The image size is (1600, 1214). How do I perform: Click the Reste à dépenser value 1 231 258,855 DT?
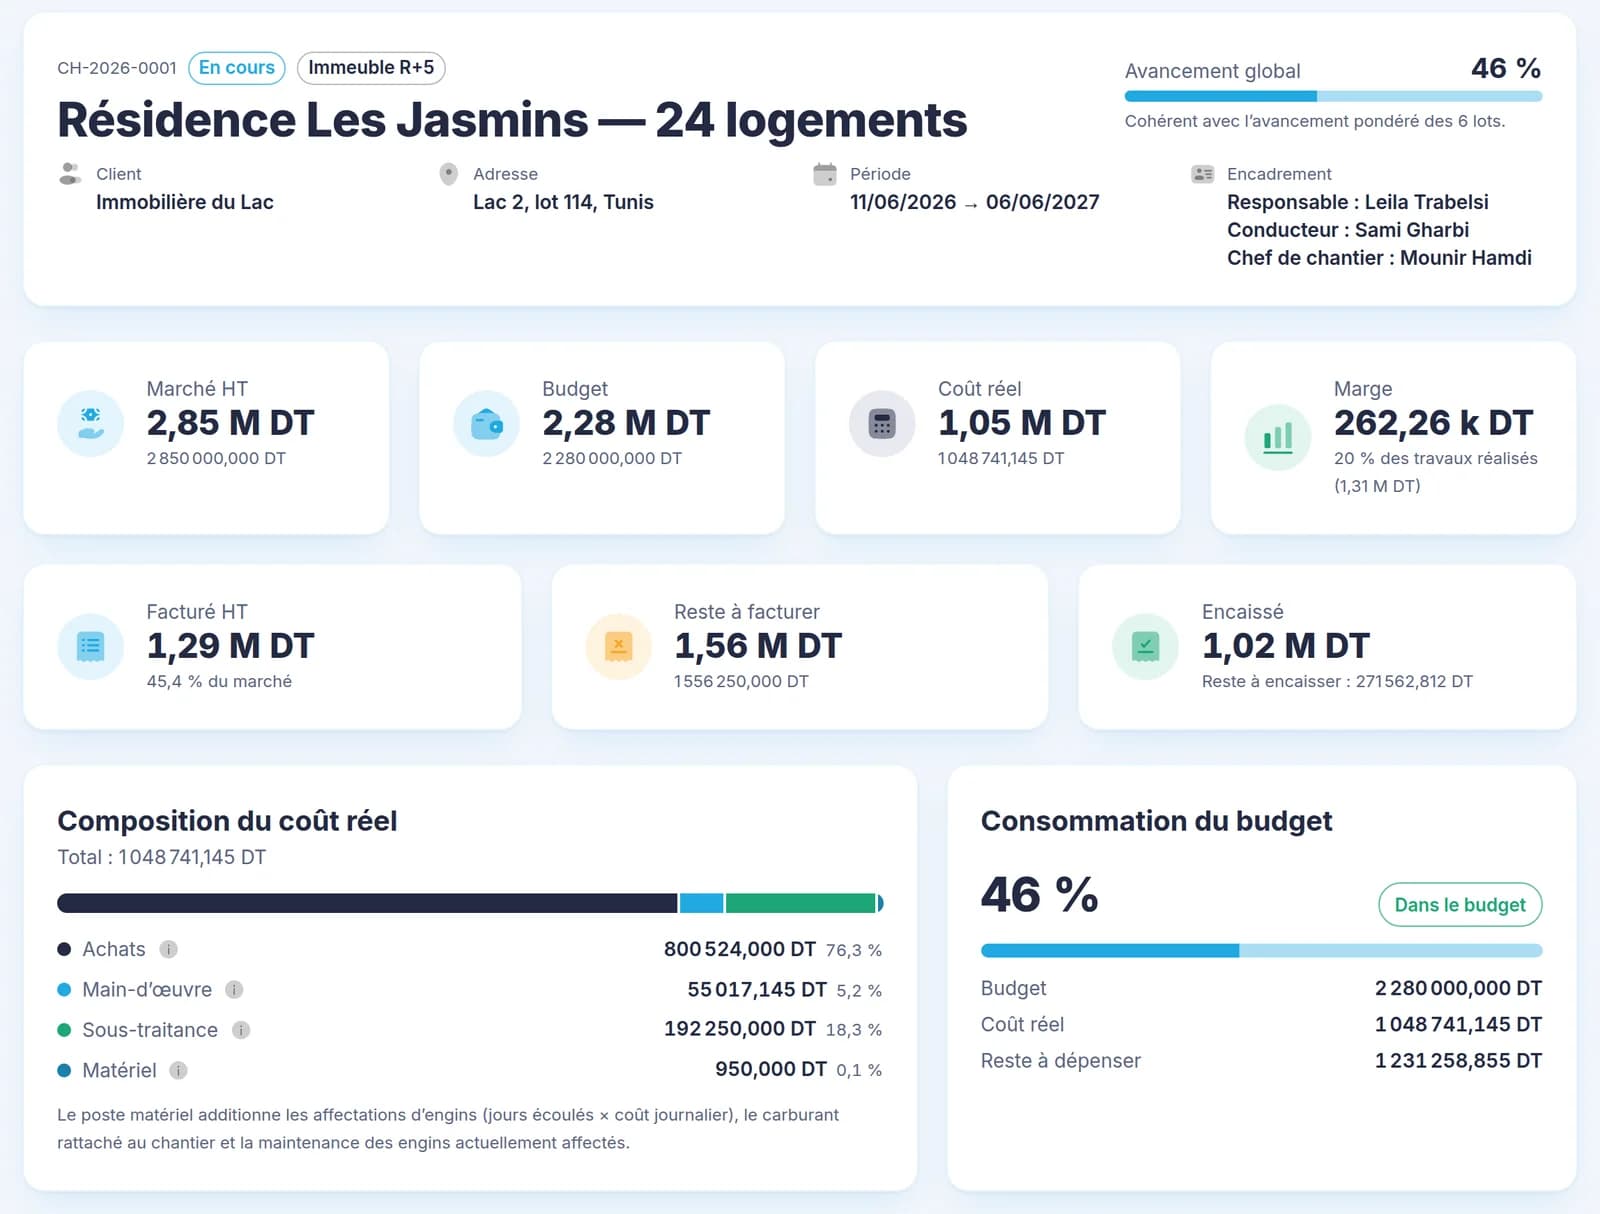click(x=1458, y=1061)
